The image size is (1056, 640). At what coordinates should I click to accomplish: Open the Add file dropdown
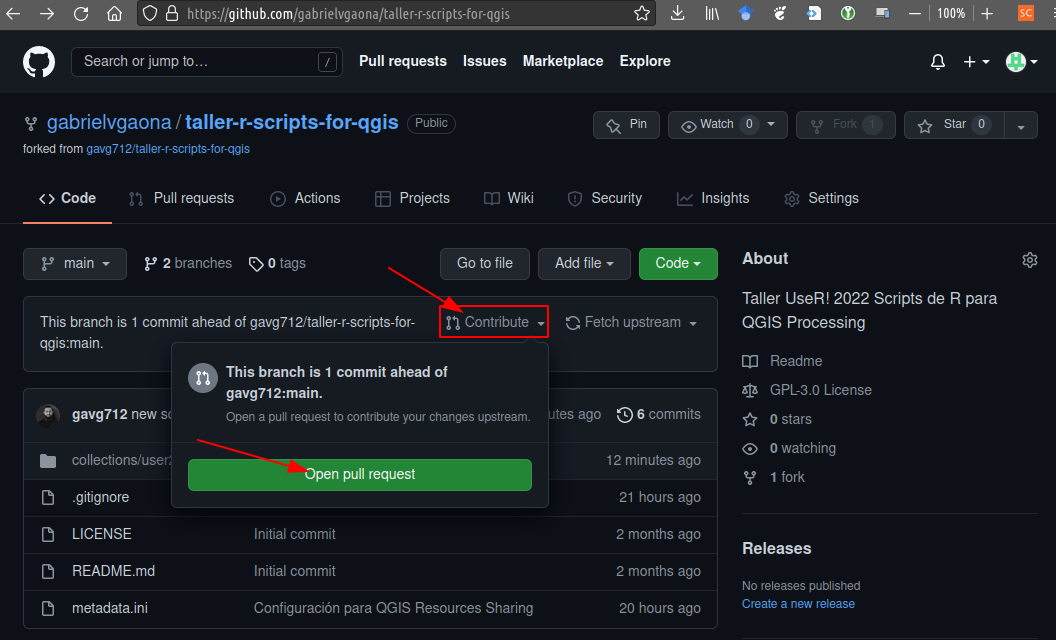(x=584, y=263)
